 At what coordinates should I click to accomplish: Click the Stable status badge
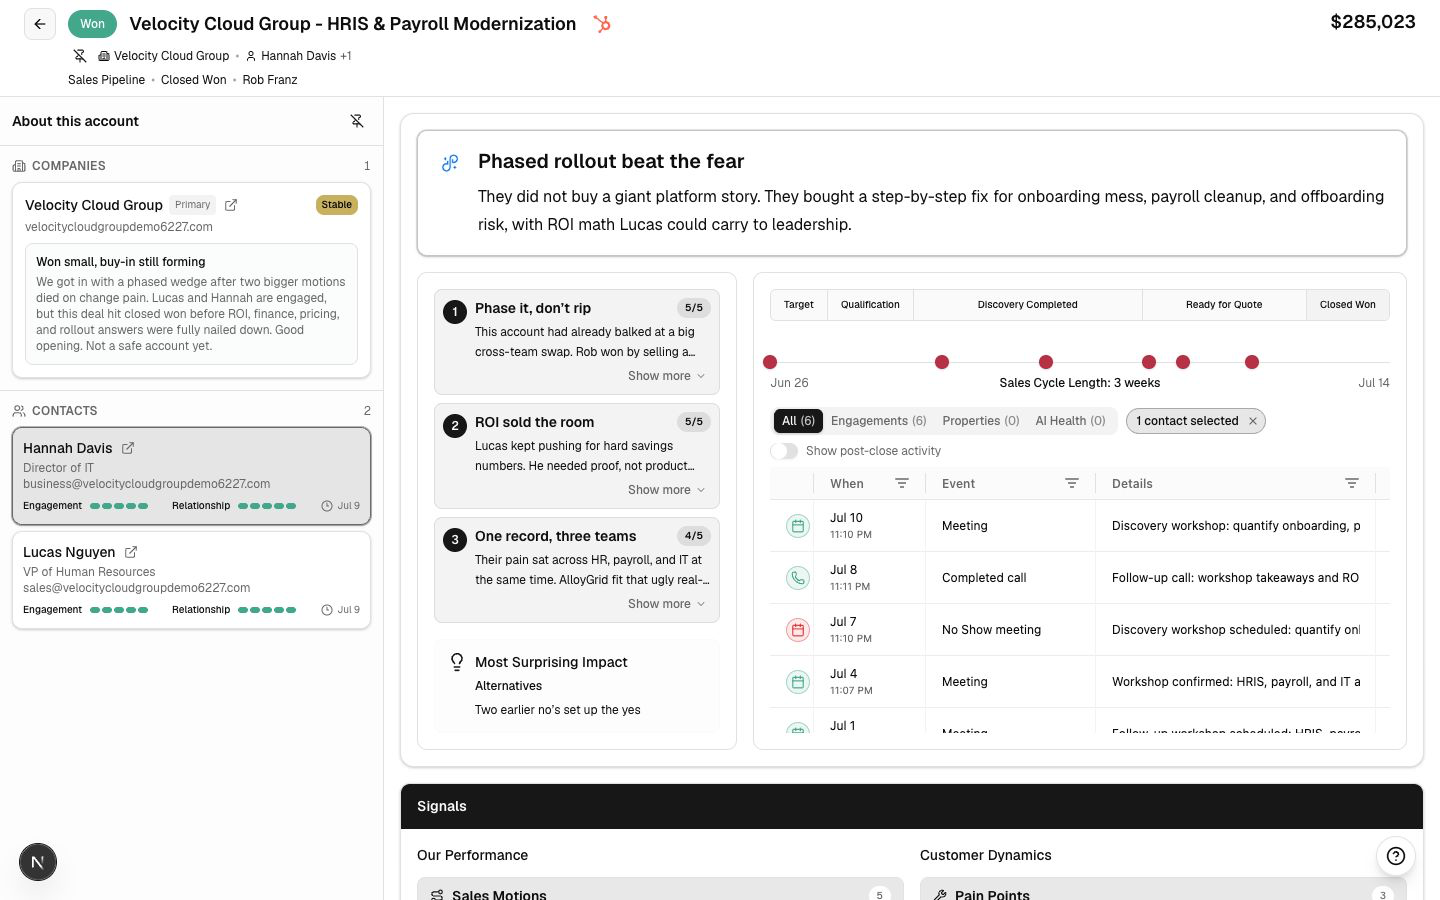click(337, 205)
